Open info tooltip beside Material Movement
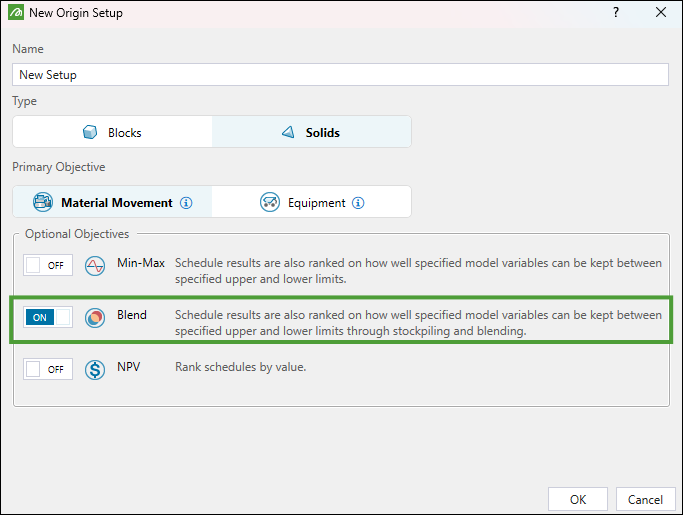 tap(186, 203)
